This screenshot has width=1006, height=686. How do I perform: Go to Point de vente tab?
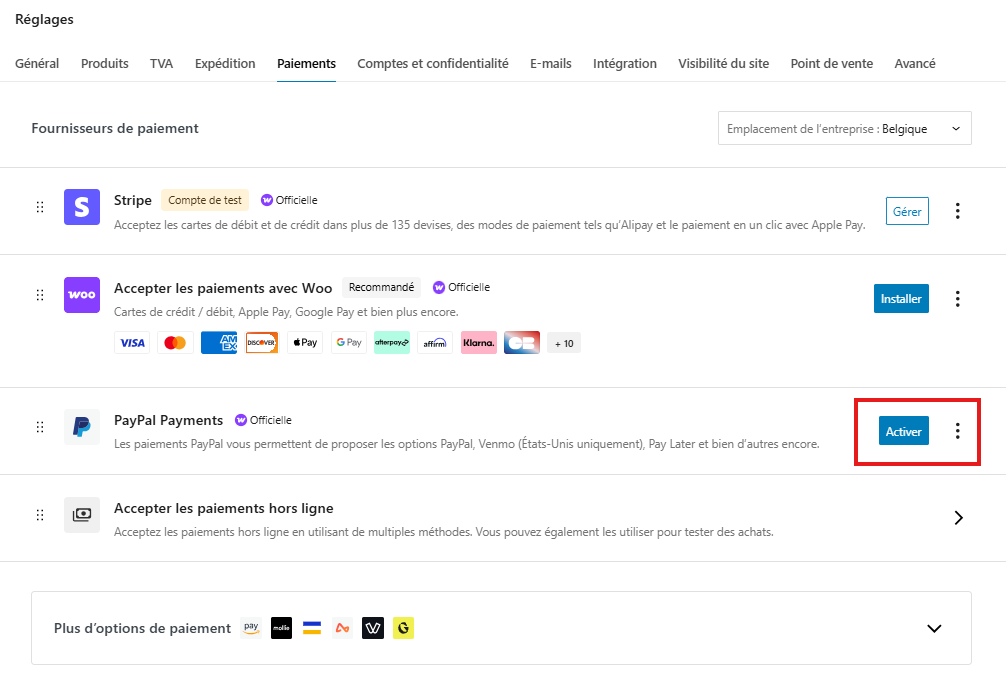click(x=831, y=64)
